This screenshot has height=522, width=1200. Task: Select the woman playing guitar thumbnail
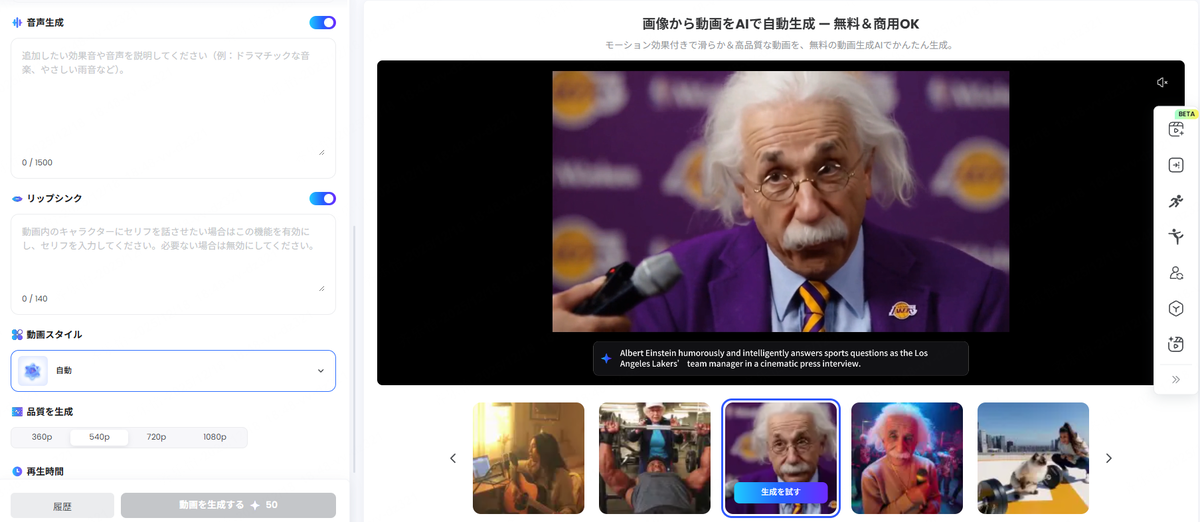tap(528, 458)
